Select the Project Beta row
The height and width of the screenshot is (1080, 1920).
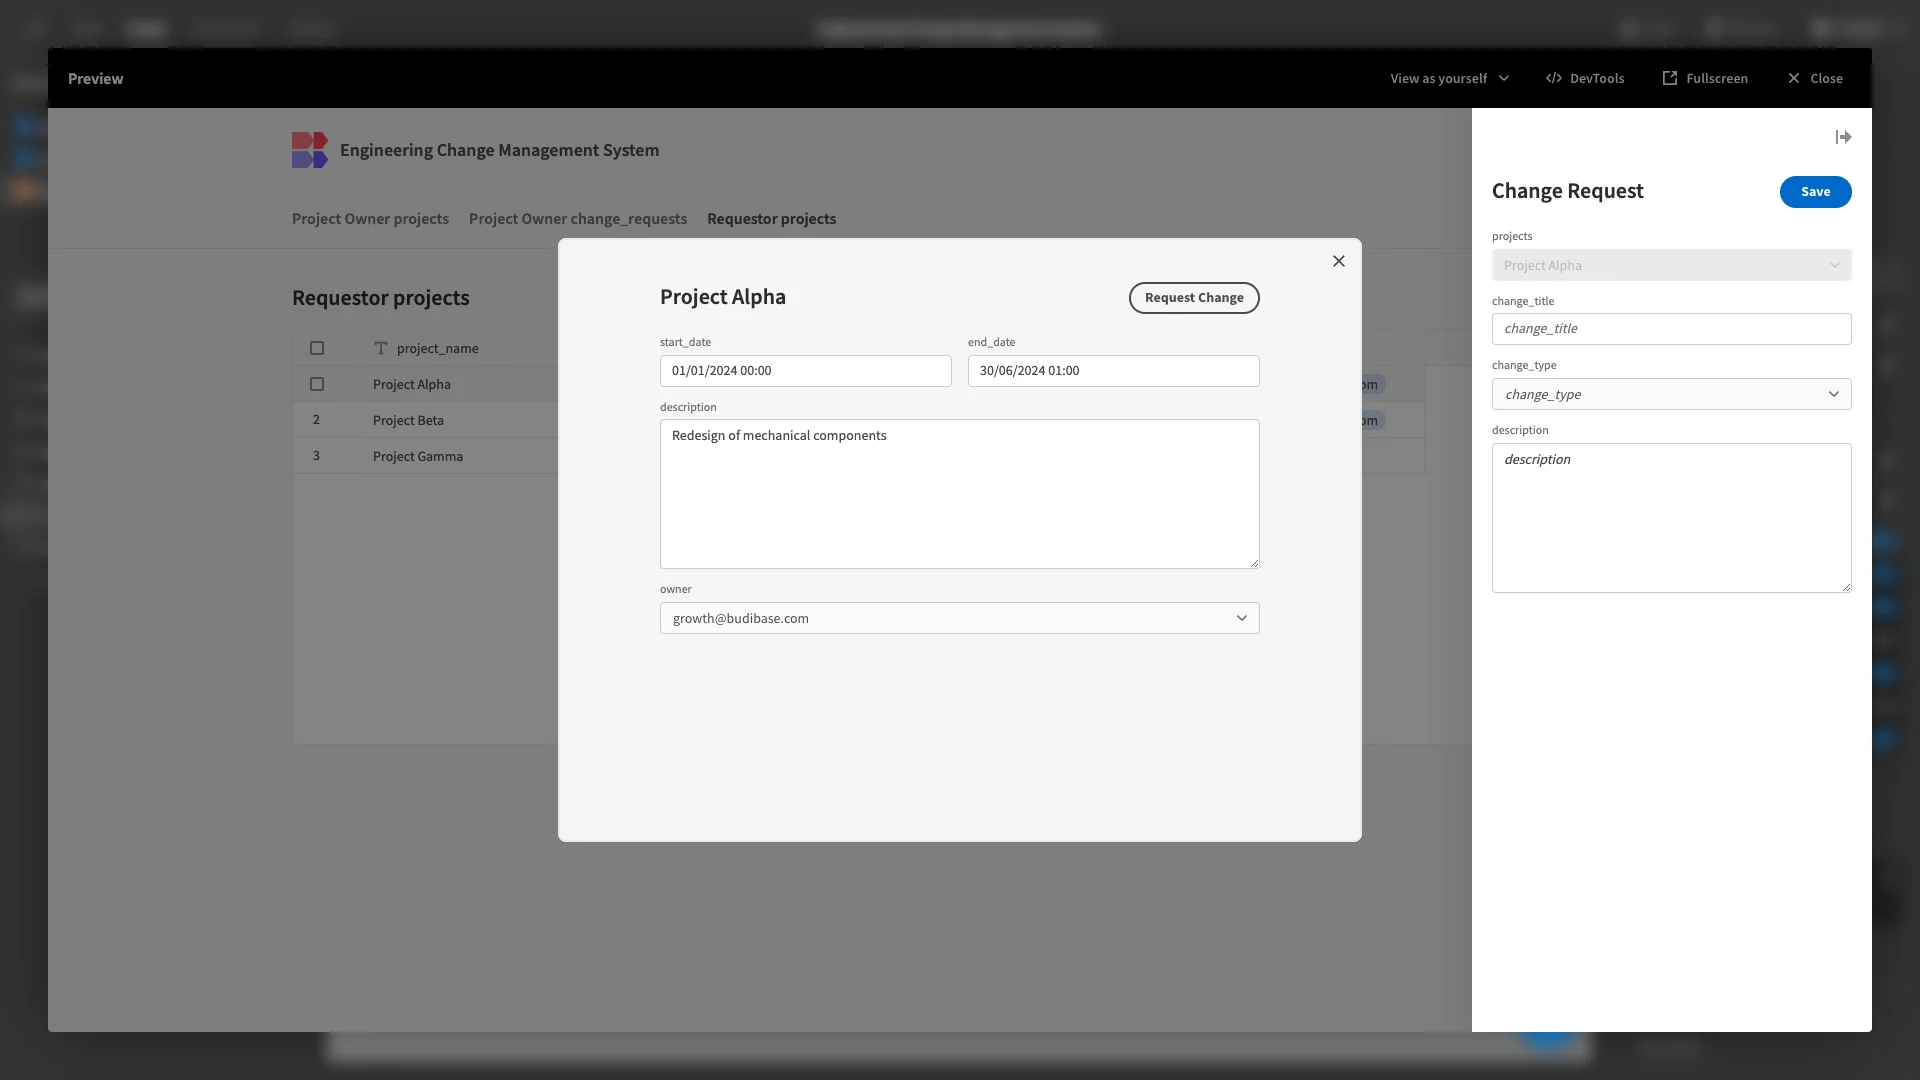[x=425, y=420]
